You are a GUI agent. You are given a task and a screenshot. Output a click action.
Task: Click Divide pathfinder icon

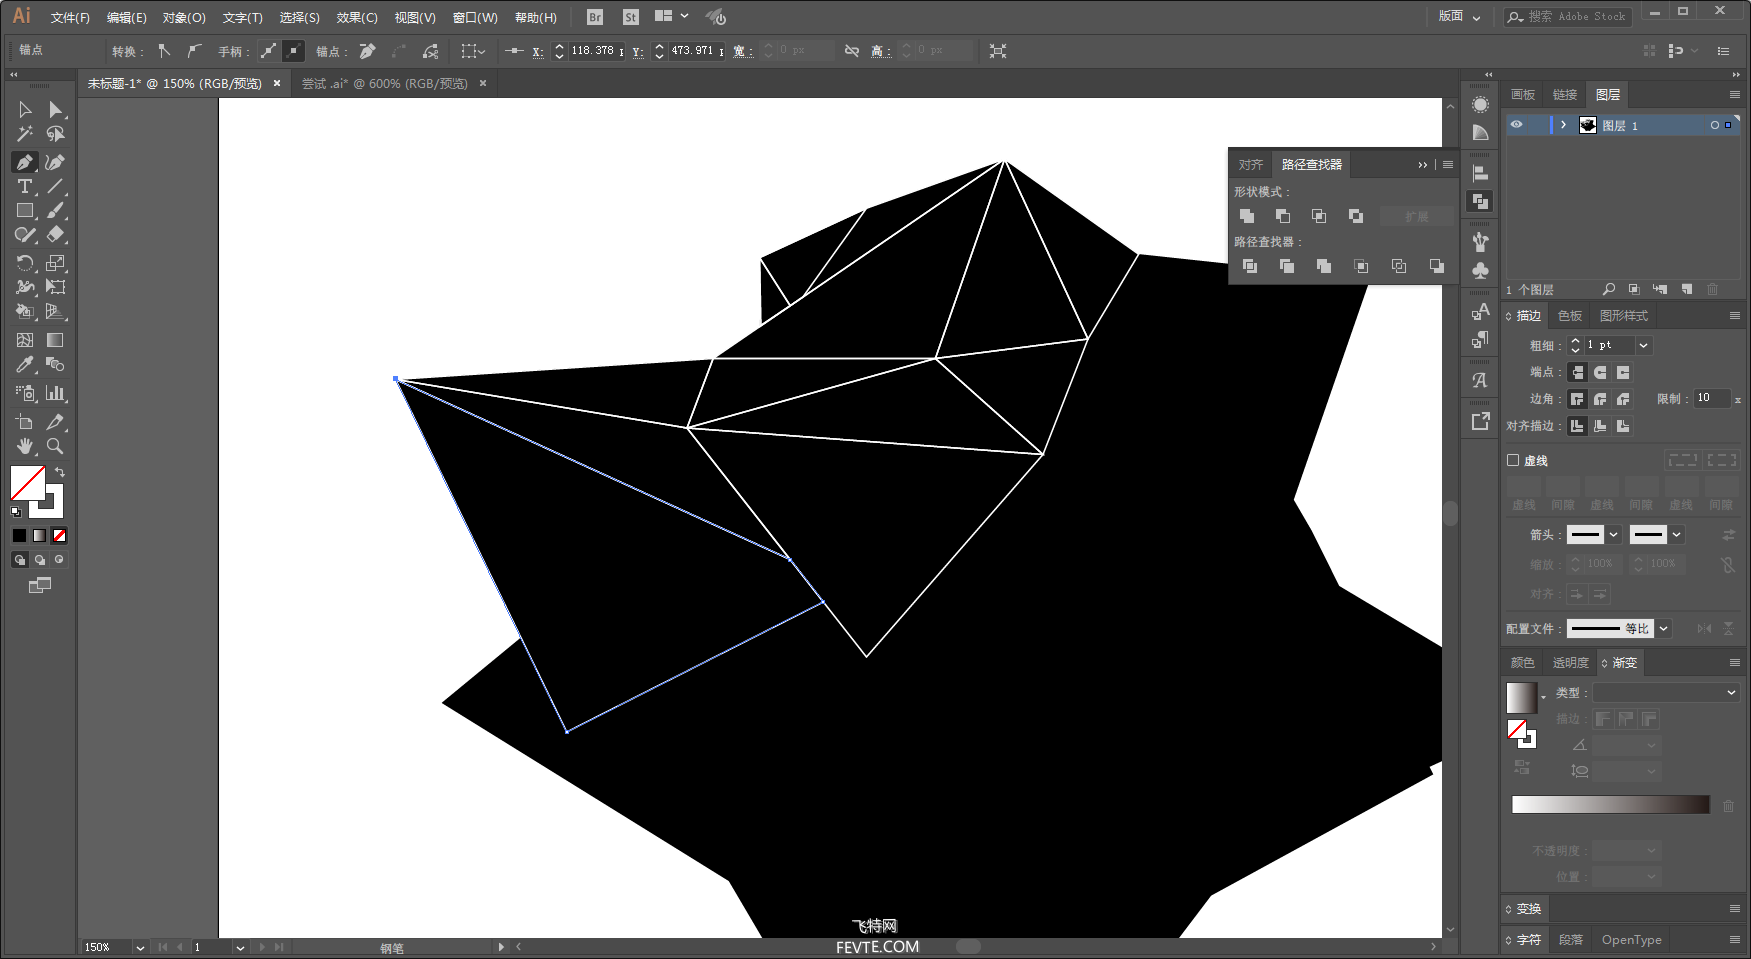pos(1250,266)
